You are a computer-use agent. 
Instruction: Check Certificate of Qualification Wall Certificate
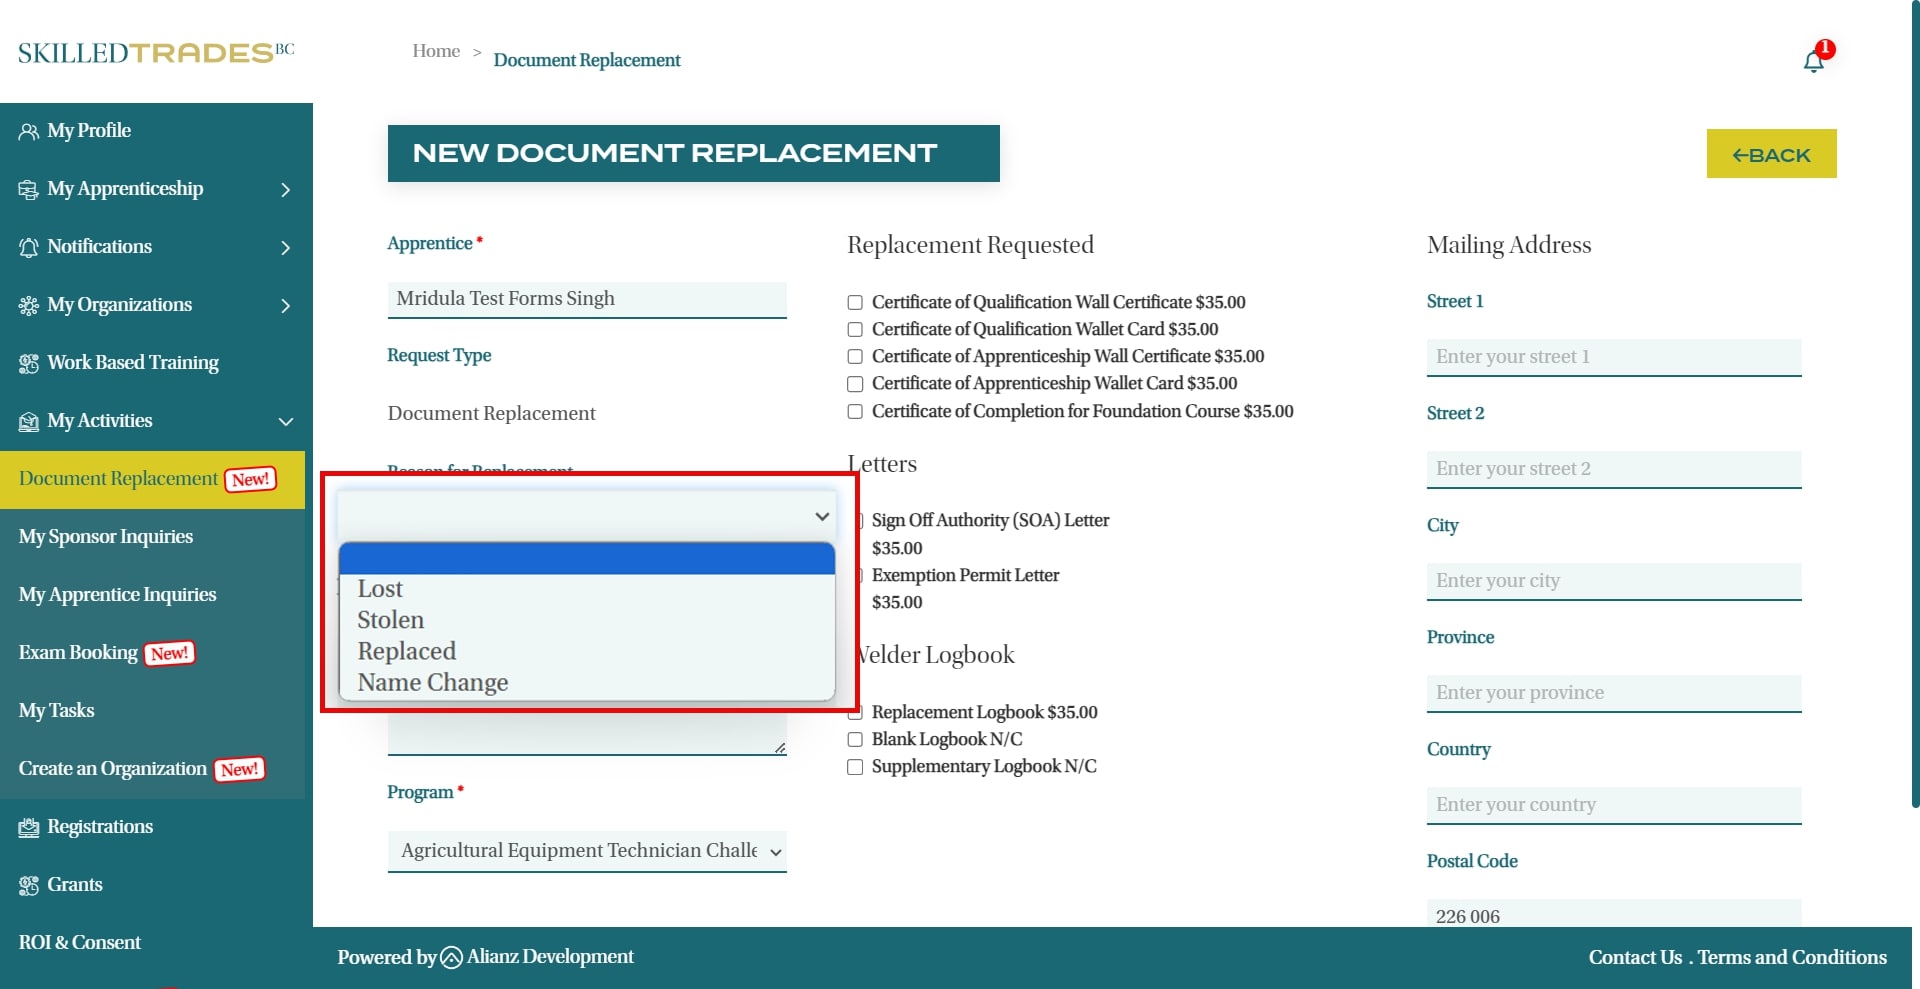coord(855,303)
